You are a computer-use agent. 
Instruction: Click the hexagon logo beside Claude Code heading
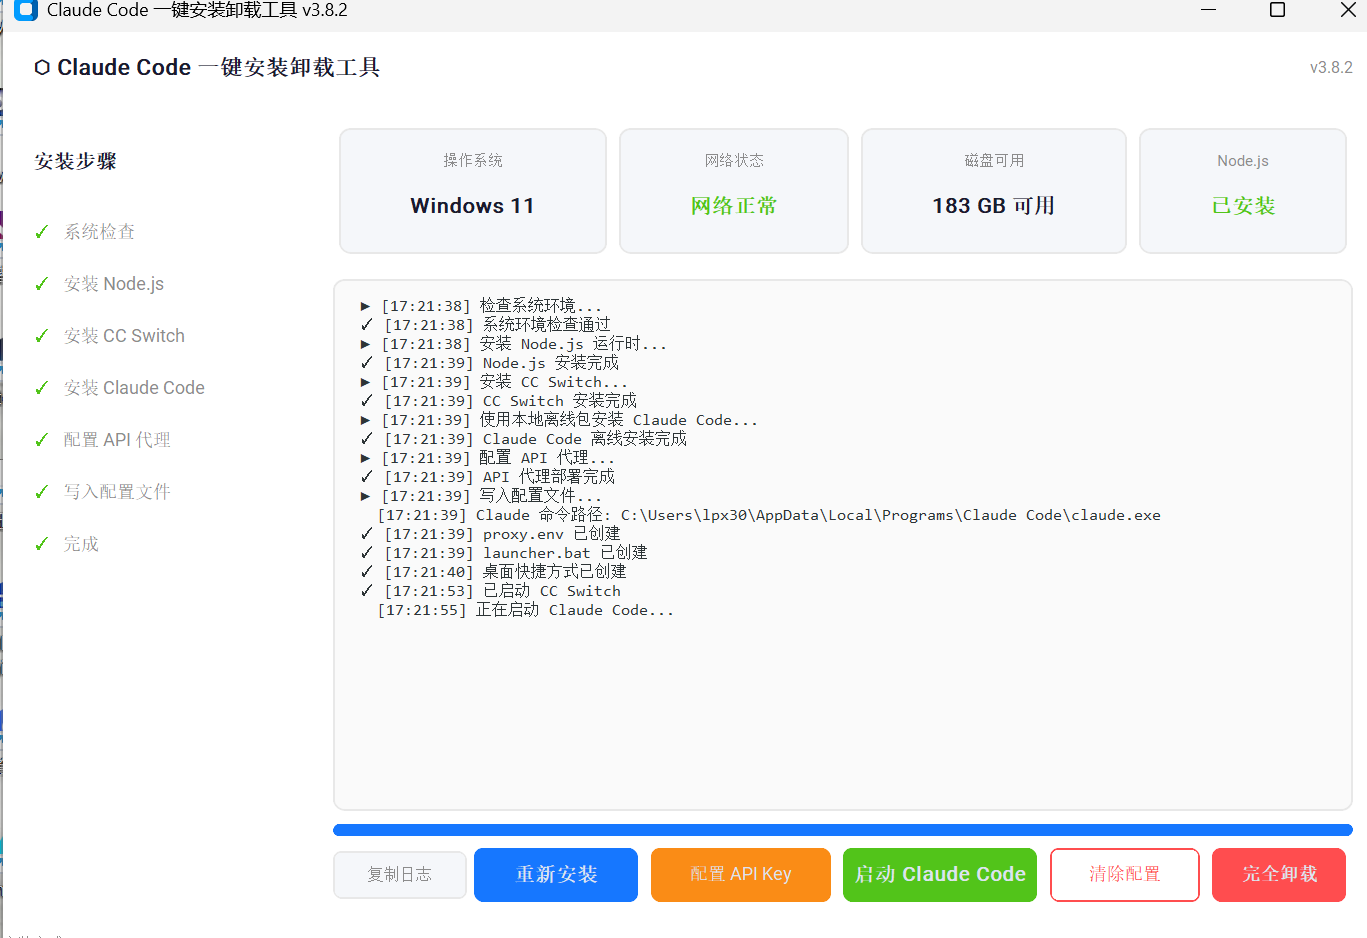coord(42,68)
